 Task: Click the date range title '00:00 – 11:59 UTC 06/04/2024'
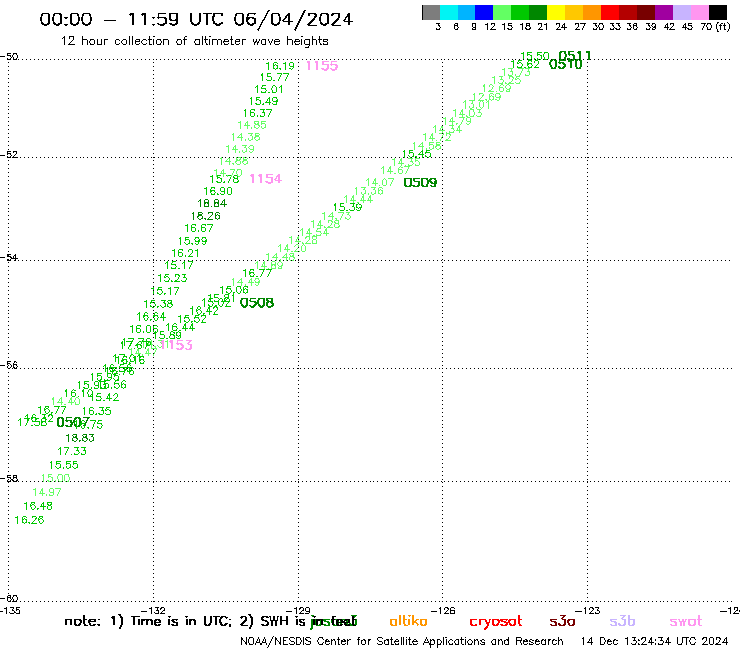pos(196,19)
